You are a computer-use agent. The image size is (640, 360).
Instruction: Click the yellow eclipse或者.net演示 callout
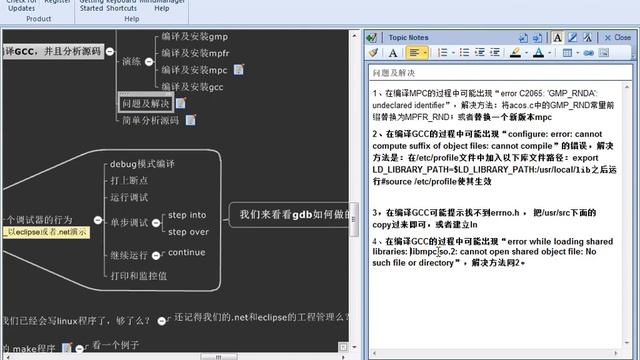(x=46, y=232)
